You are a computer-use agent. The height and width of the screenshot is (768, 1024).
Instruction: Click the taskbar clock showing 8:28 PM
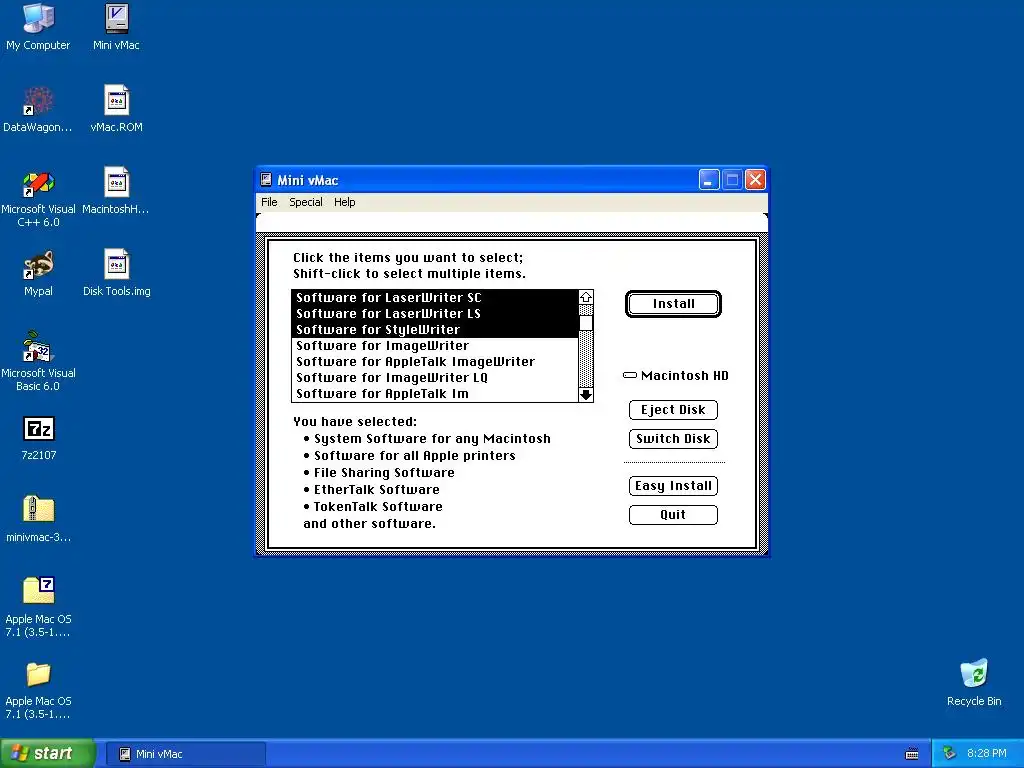987,754
